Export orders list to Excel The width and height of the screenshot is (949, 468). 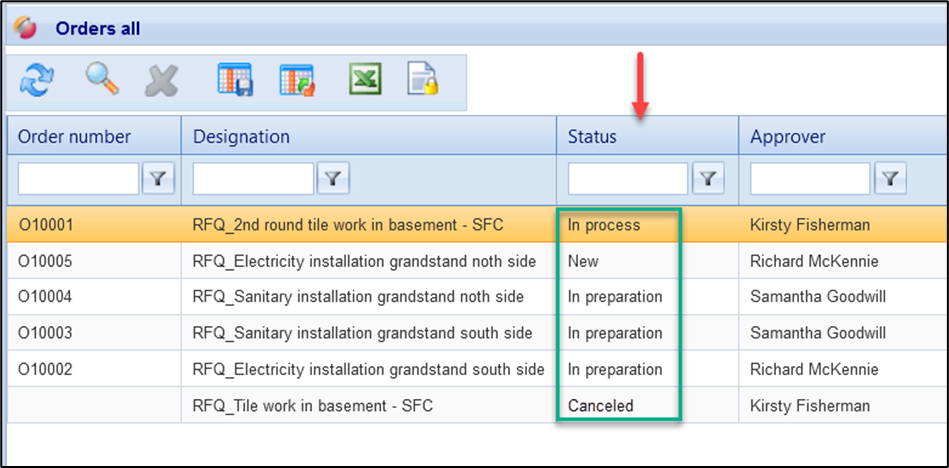[364, 80]
